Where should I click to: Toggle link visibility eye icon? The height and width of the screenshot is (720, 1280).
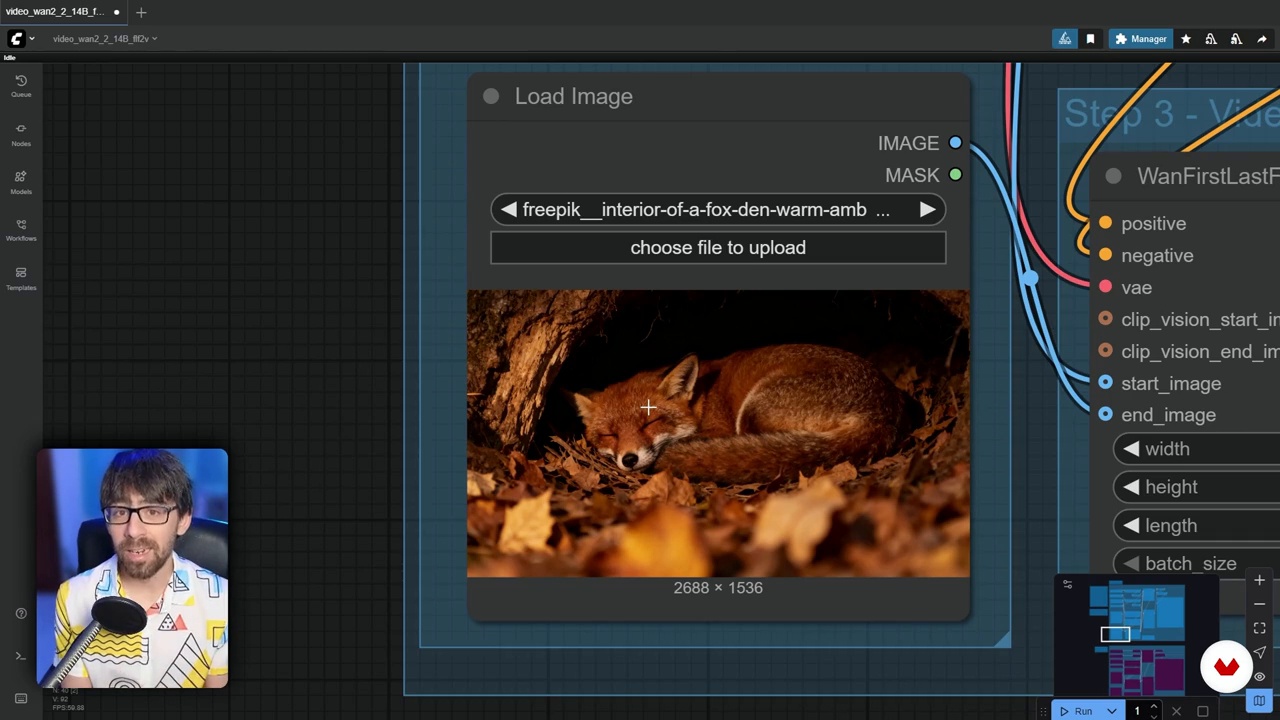point(1259,676)
